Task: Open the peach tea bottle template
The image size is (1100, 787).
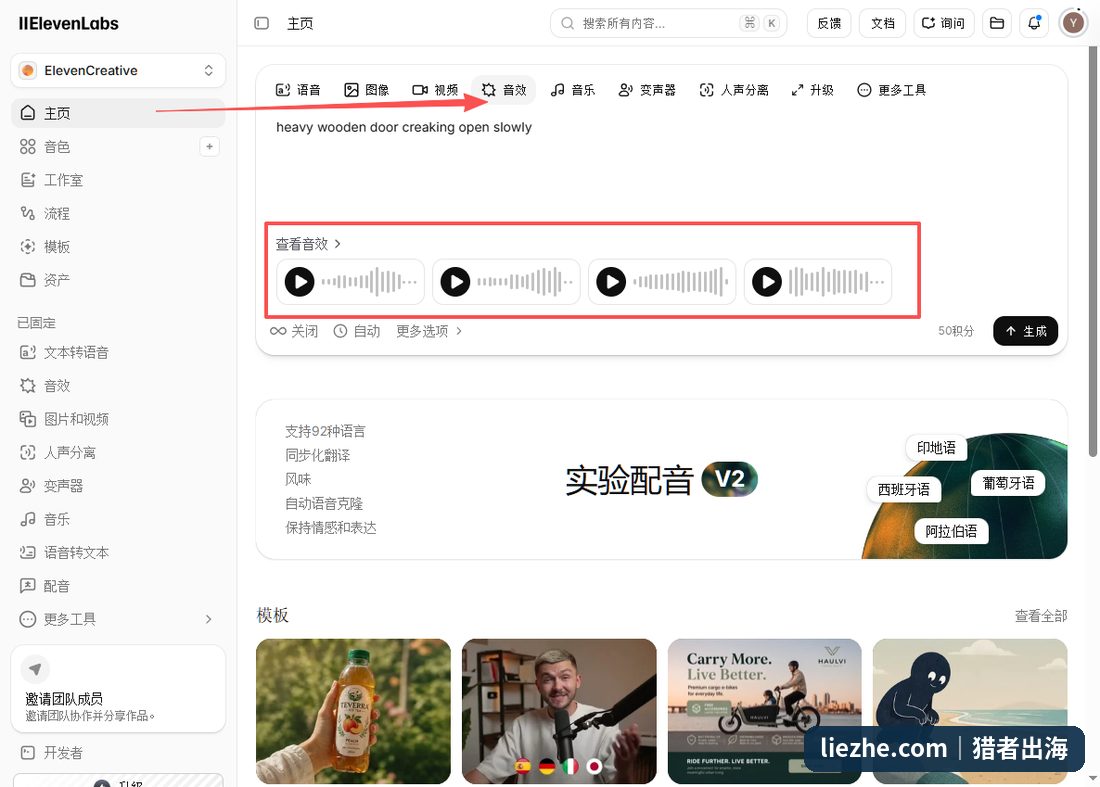Action: 354,711
